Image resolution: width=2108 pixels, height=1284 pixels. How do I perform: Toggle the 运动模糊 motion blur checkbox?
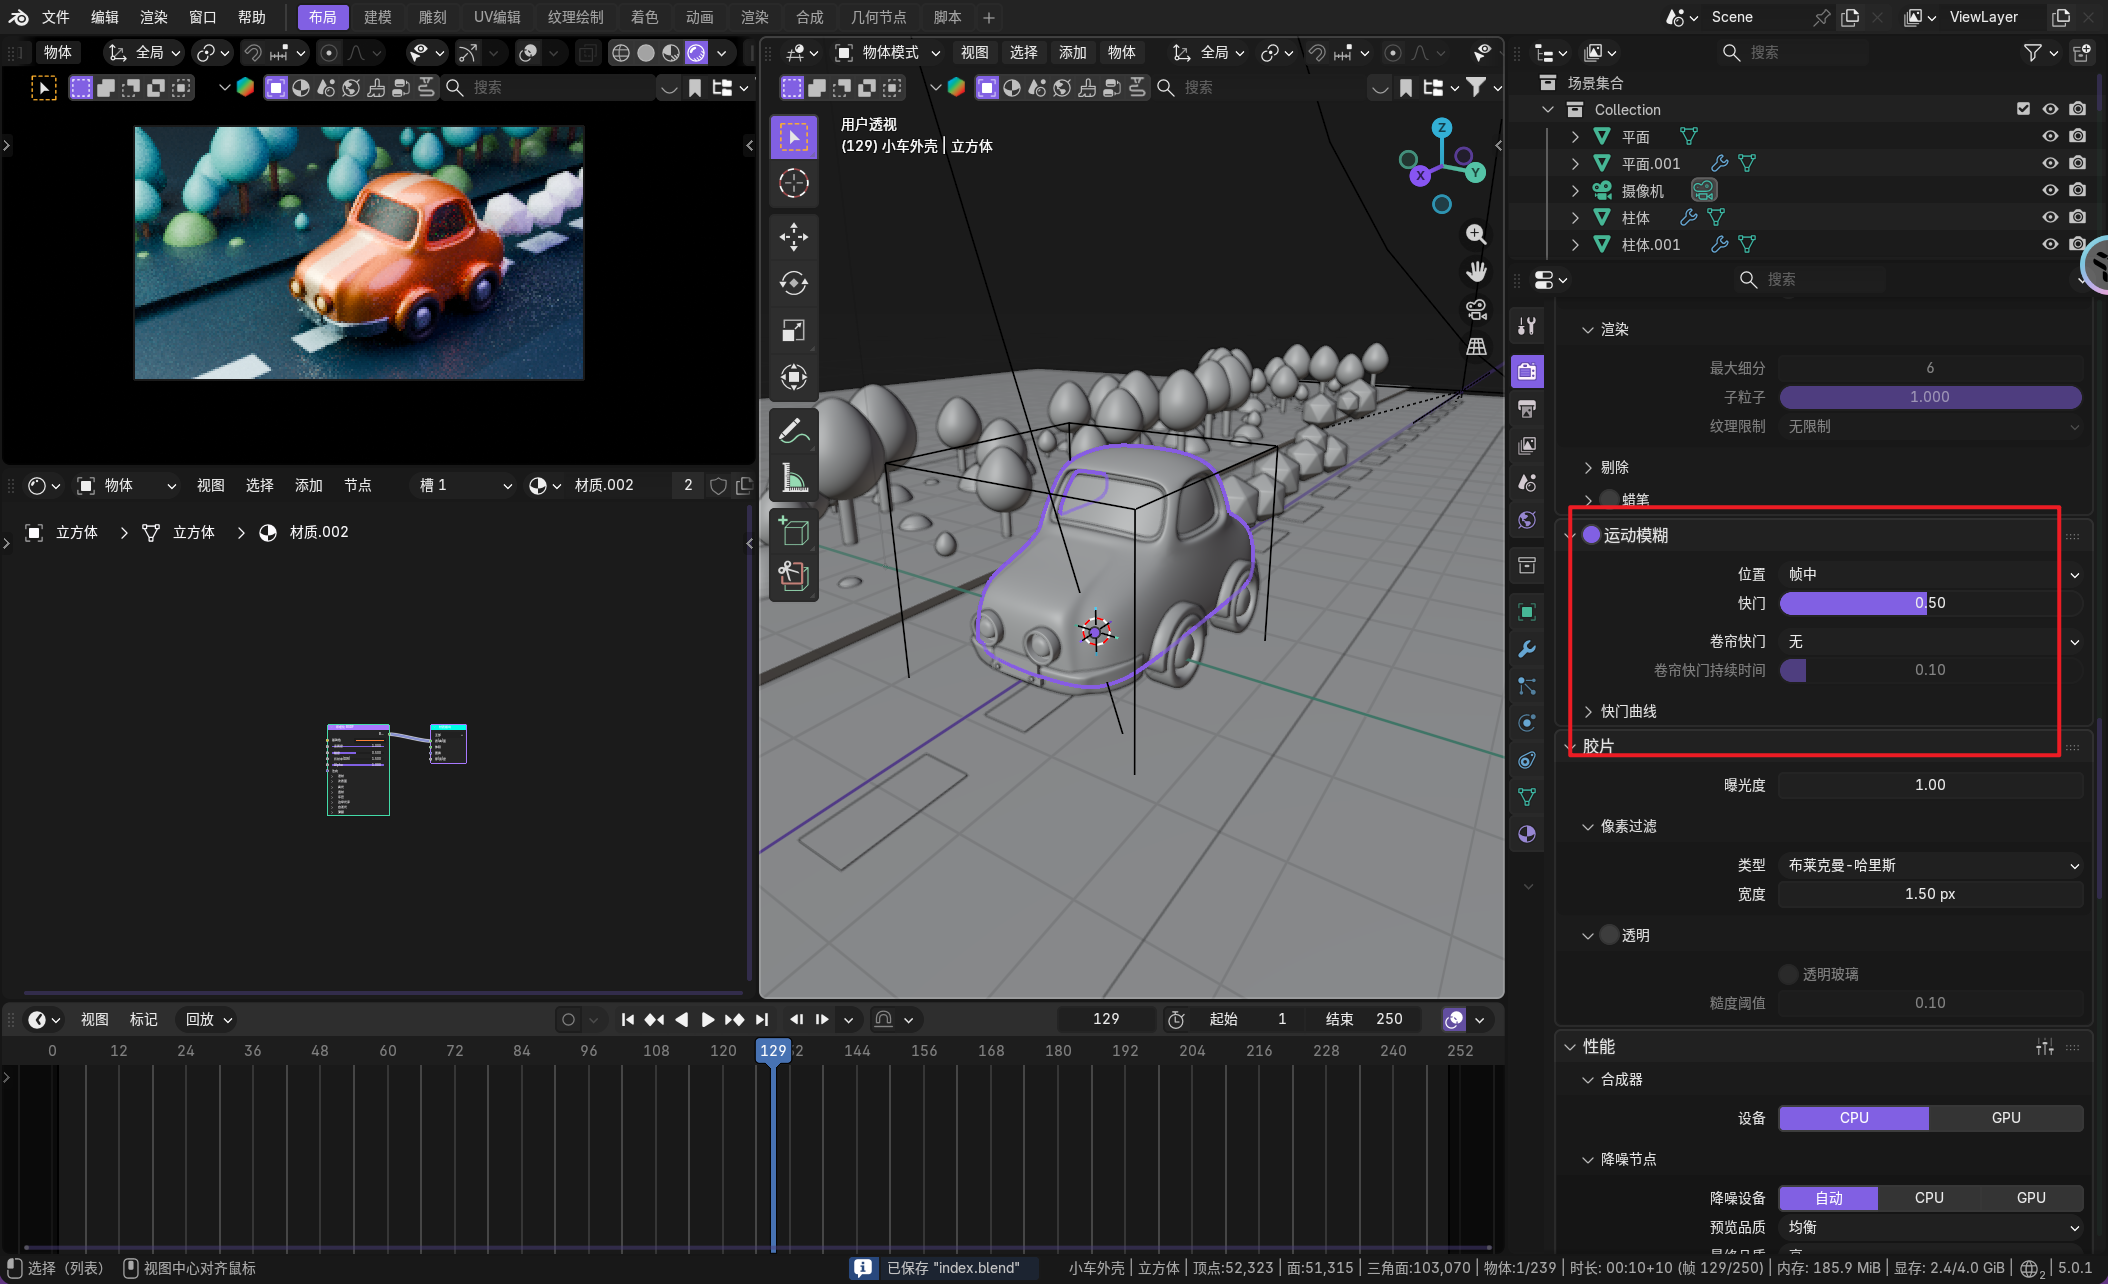pyautogui.click(x=1591, y=535)
